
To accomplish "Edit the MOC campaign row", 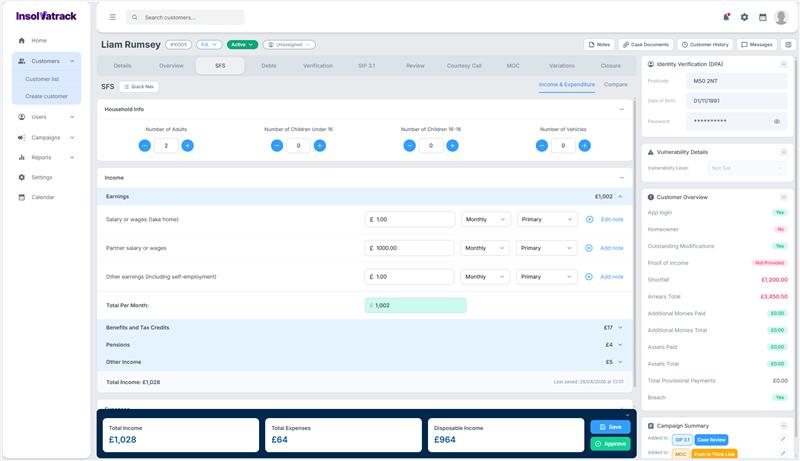I will click(x=783, y=453).
